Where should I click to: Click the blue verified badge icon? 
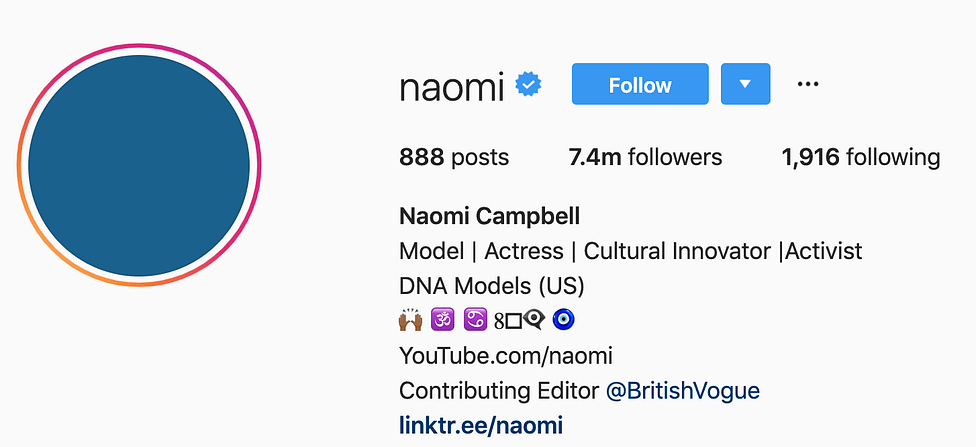tap(528, 85)
